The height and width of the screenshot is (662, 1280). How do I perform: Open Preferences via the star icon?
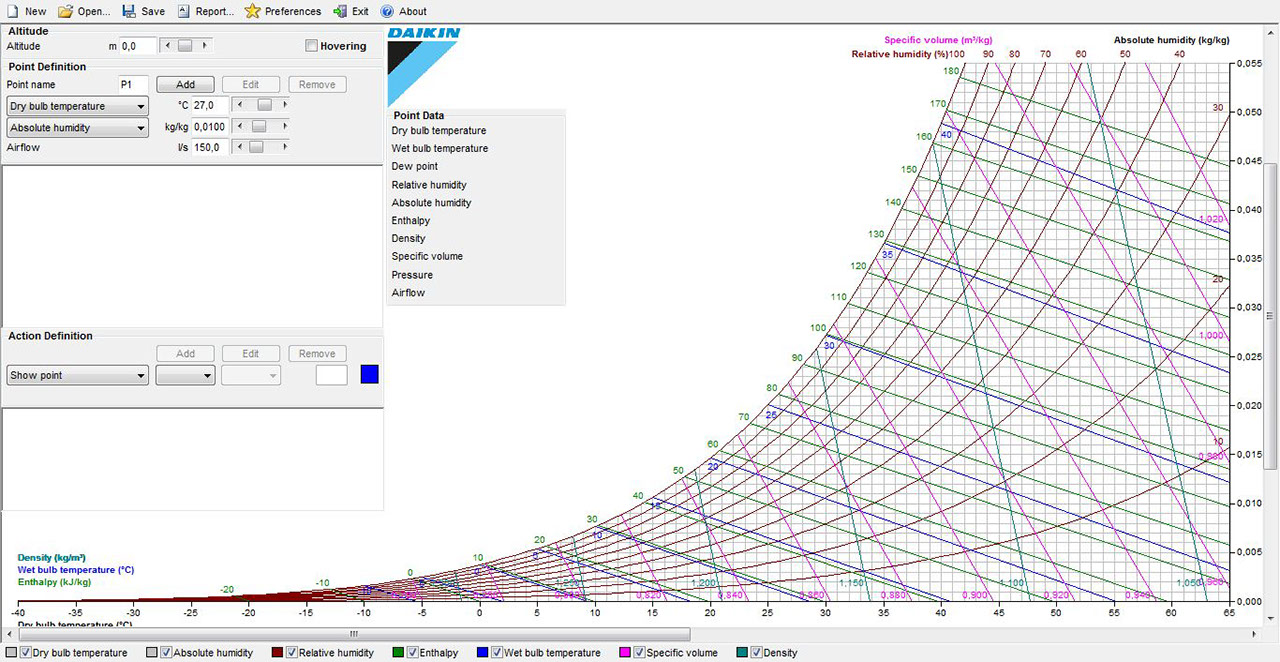click(253, 11)
